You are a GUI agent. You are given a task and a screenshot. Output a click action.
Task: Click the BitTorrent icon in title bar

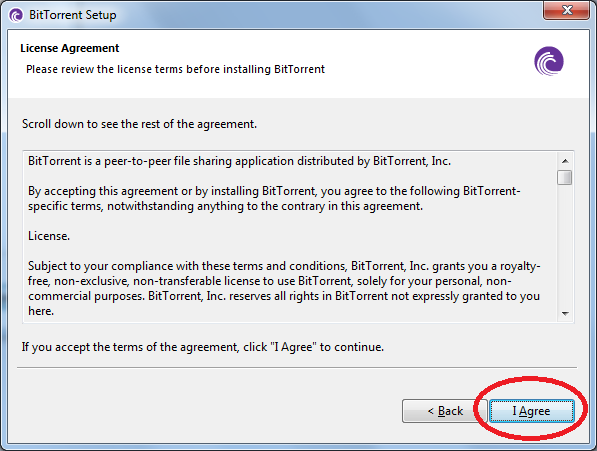(x=16, y=15)
